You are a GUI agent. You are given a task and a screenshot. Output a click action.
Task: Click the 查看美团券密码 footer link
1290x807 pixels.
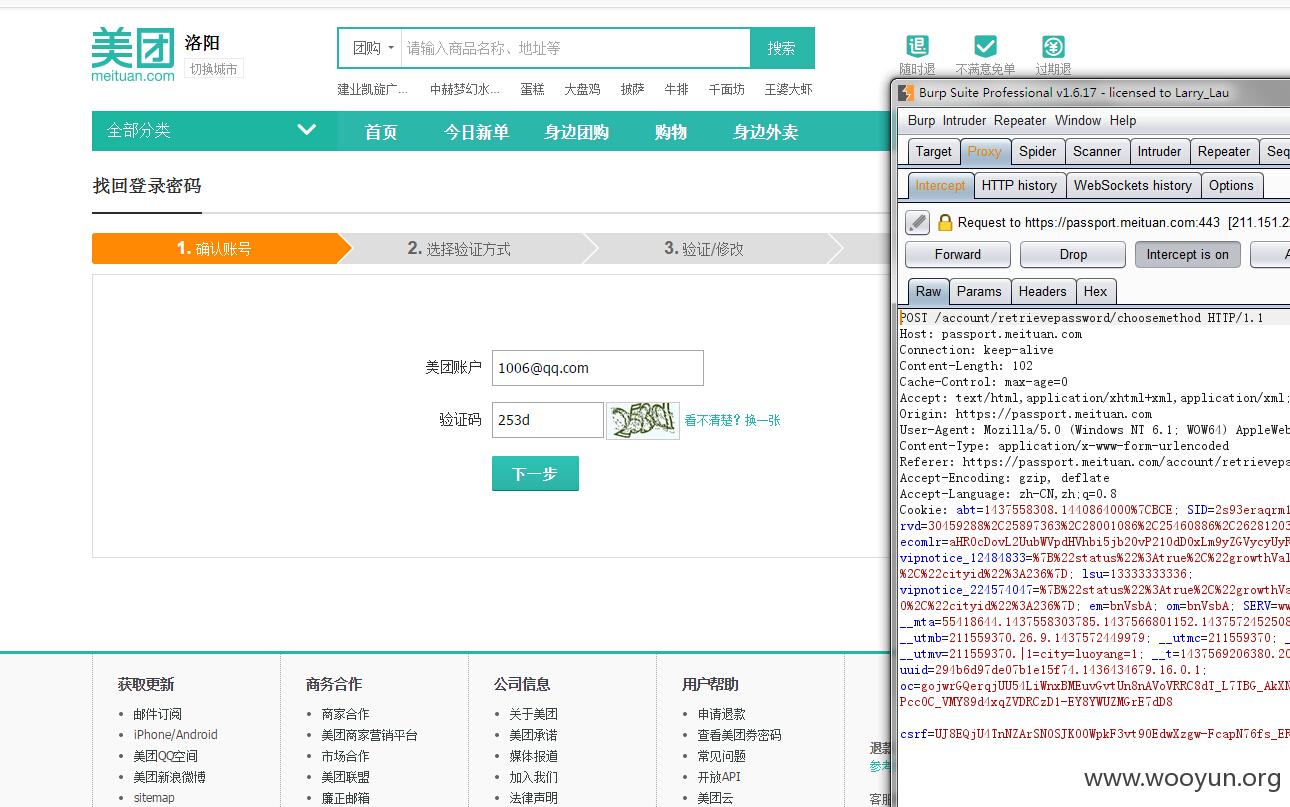(740, 735)
